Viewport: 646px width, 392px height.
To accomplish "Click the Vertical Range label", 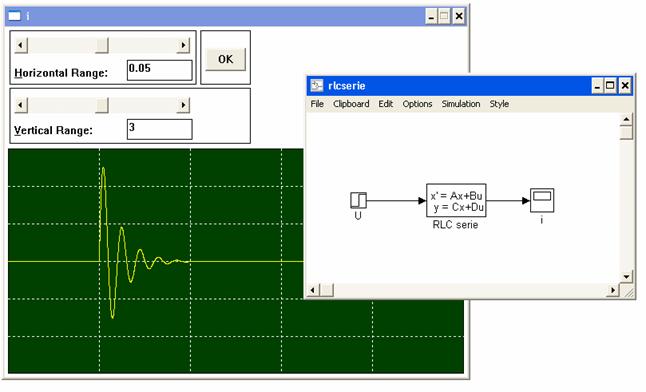I will [54, 131].
